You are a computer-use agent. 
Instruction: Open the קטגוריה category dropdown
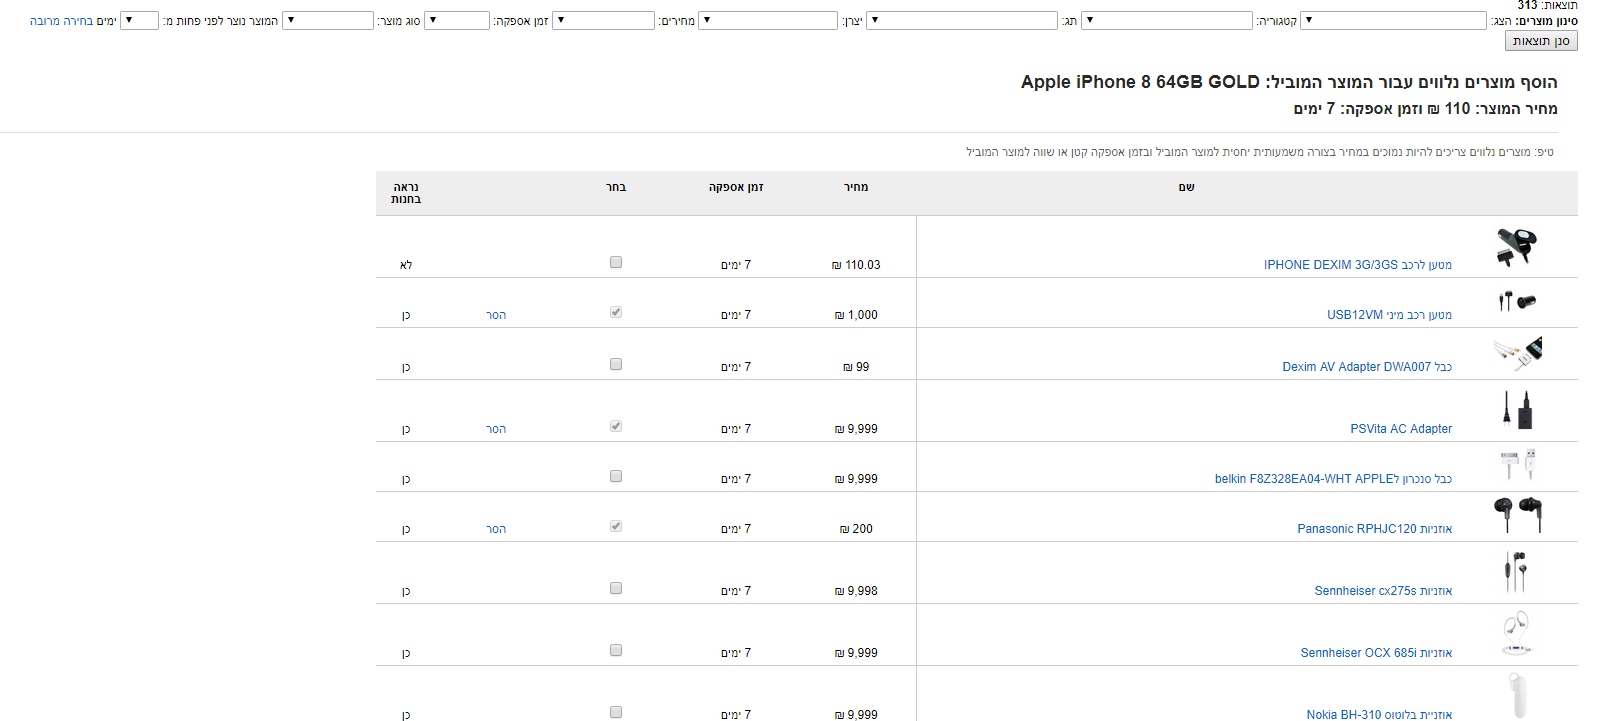tap(1167, 20)
